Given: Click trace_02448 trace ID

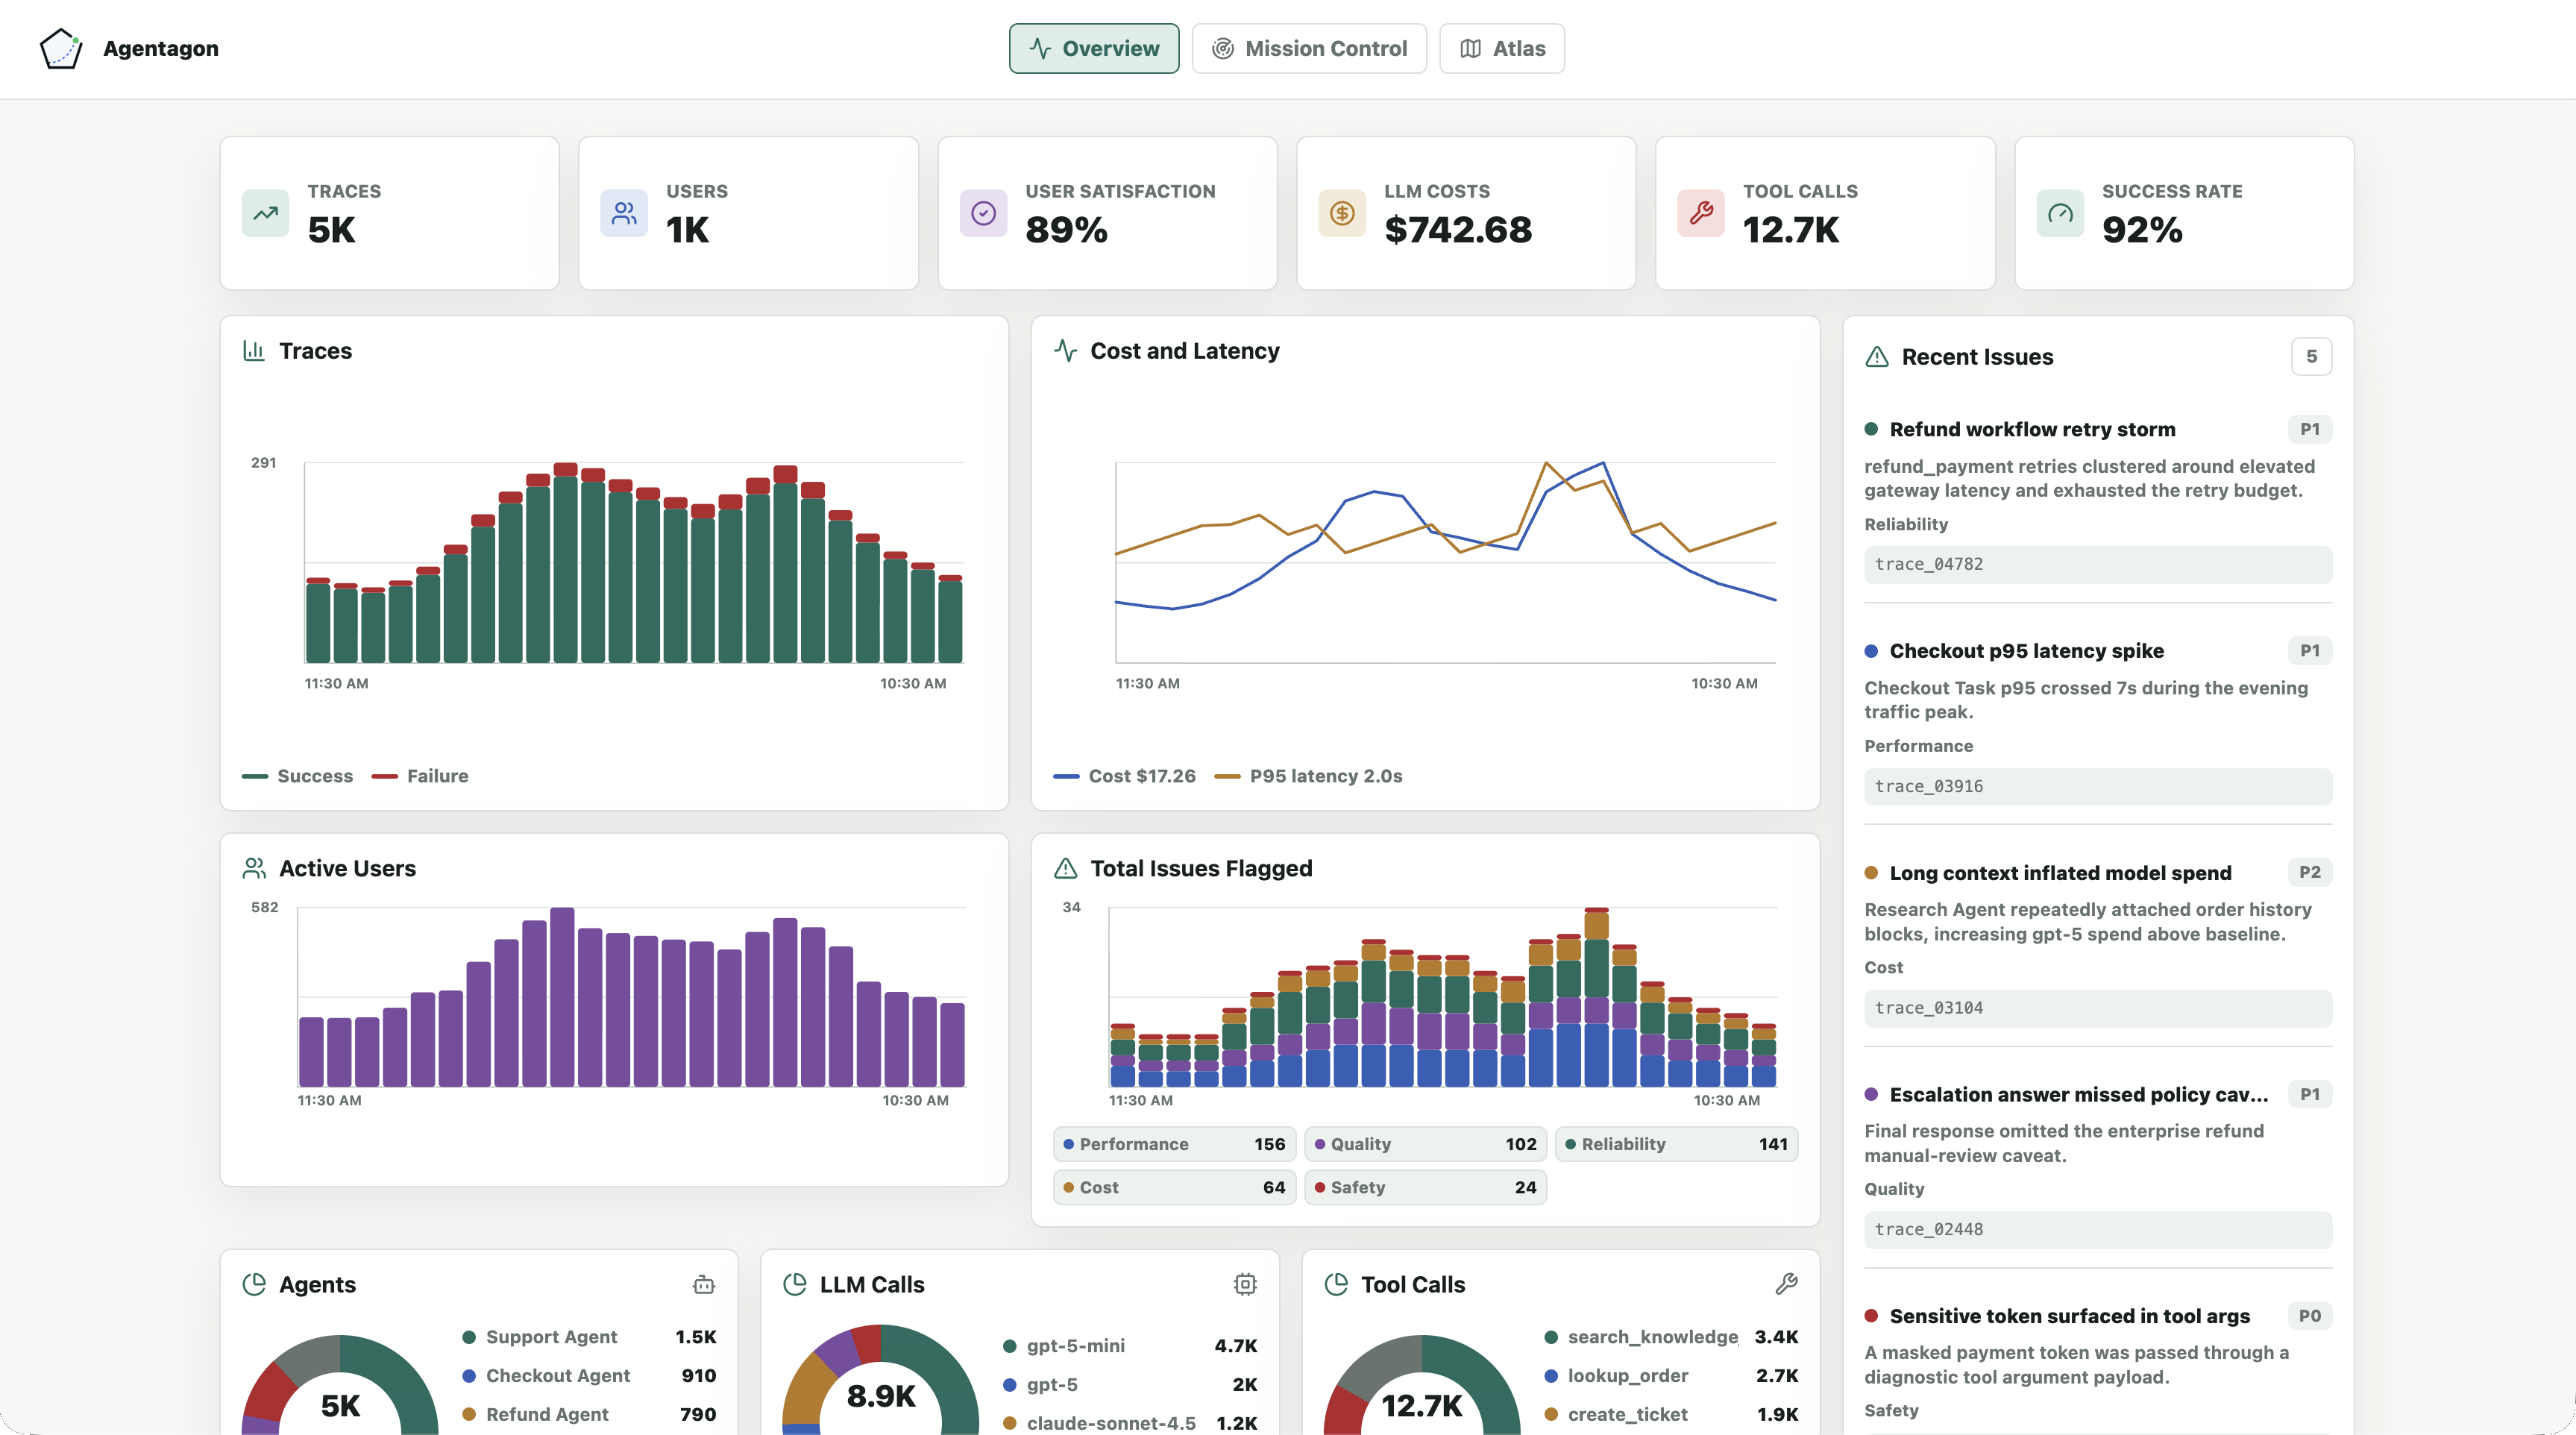Looking at the screenshot, I should tap(2097, 1229).
